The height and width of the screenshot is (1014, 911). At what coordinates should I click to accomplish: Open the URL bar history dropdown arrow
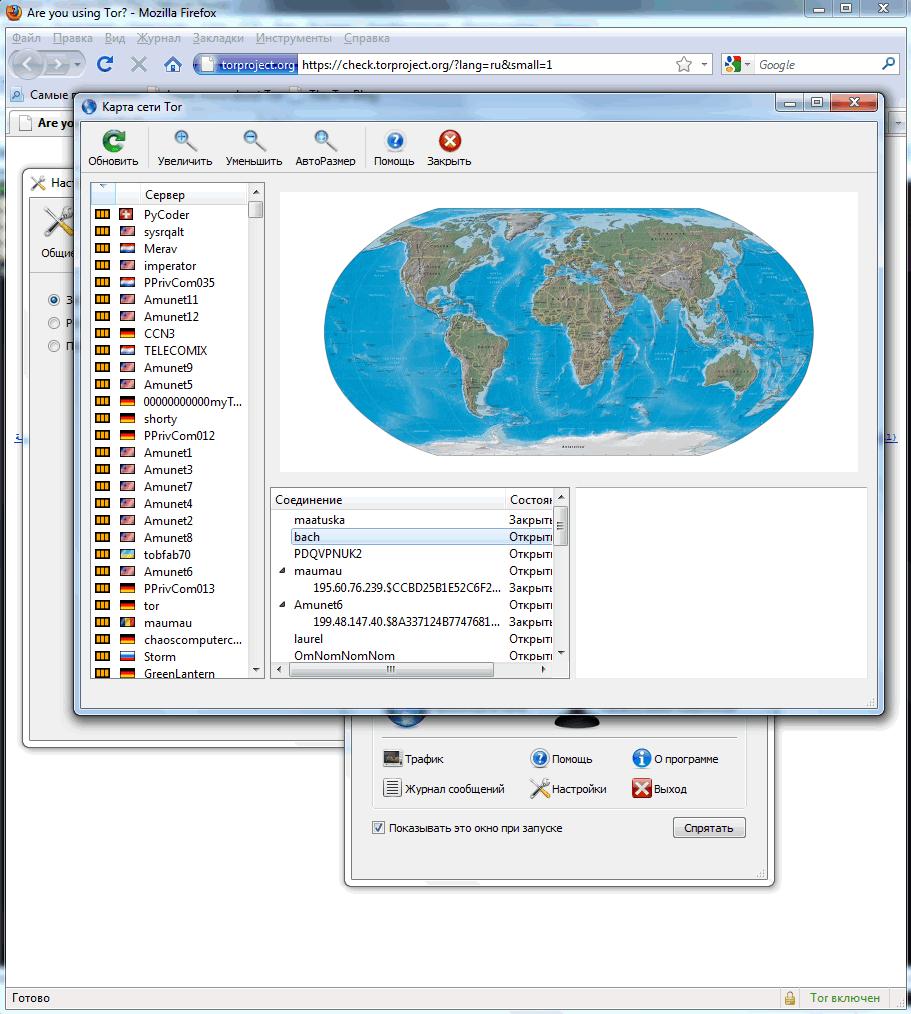click(x=704, y=64)
